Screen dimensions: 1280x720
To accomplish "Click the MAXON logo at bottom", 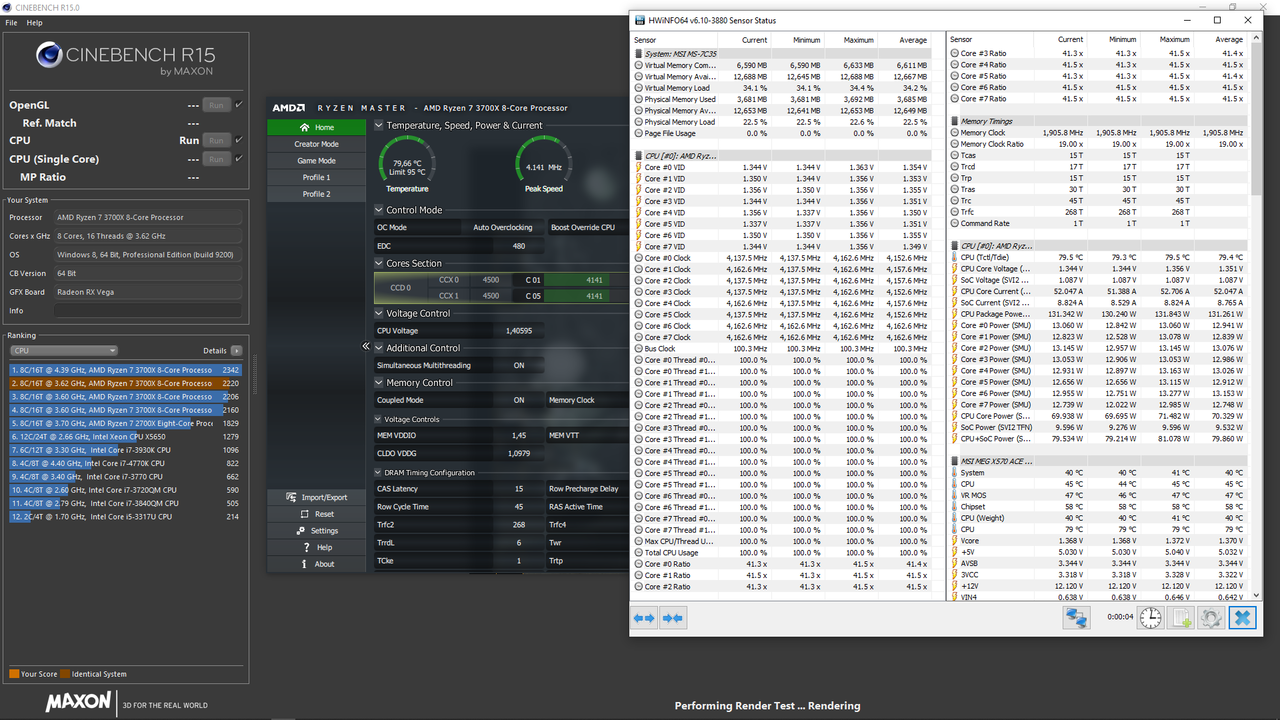I will 78,702.
